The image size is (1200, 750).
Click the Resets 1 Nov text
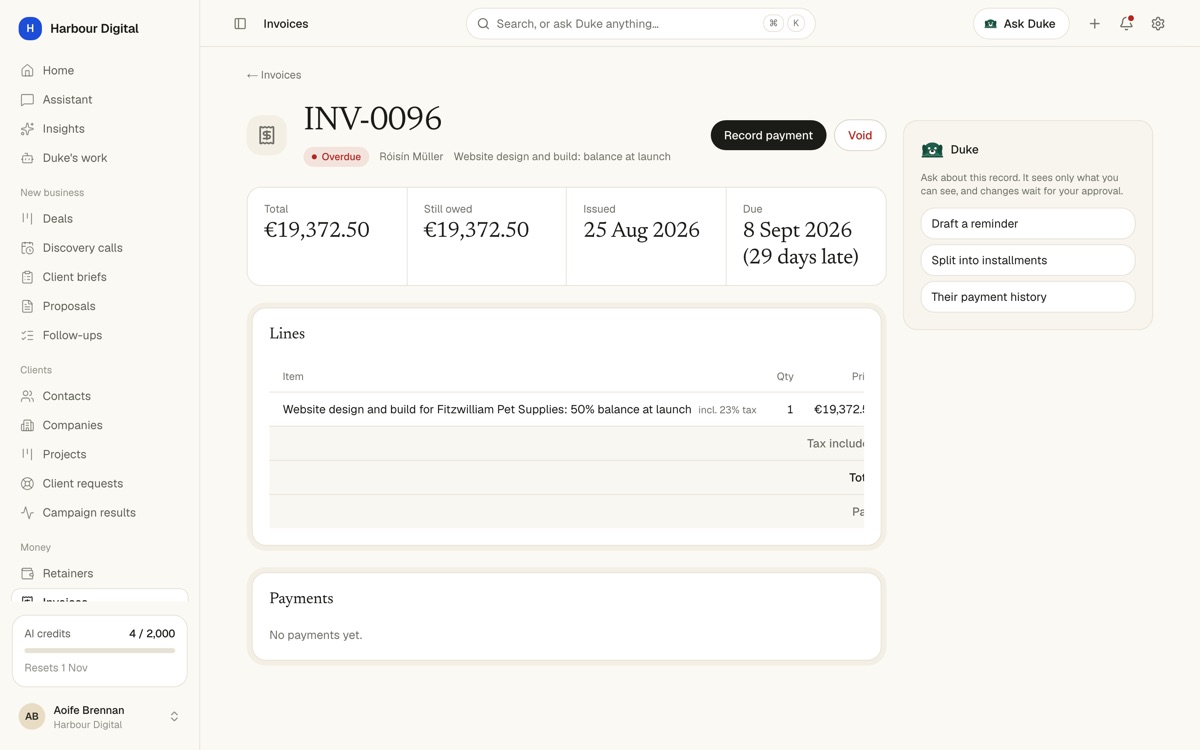[56, 668]
